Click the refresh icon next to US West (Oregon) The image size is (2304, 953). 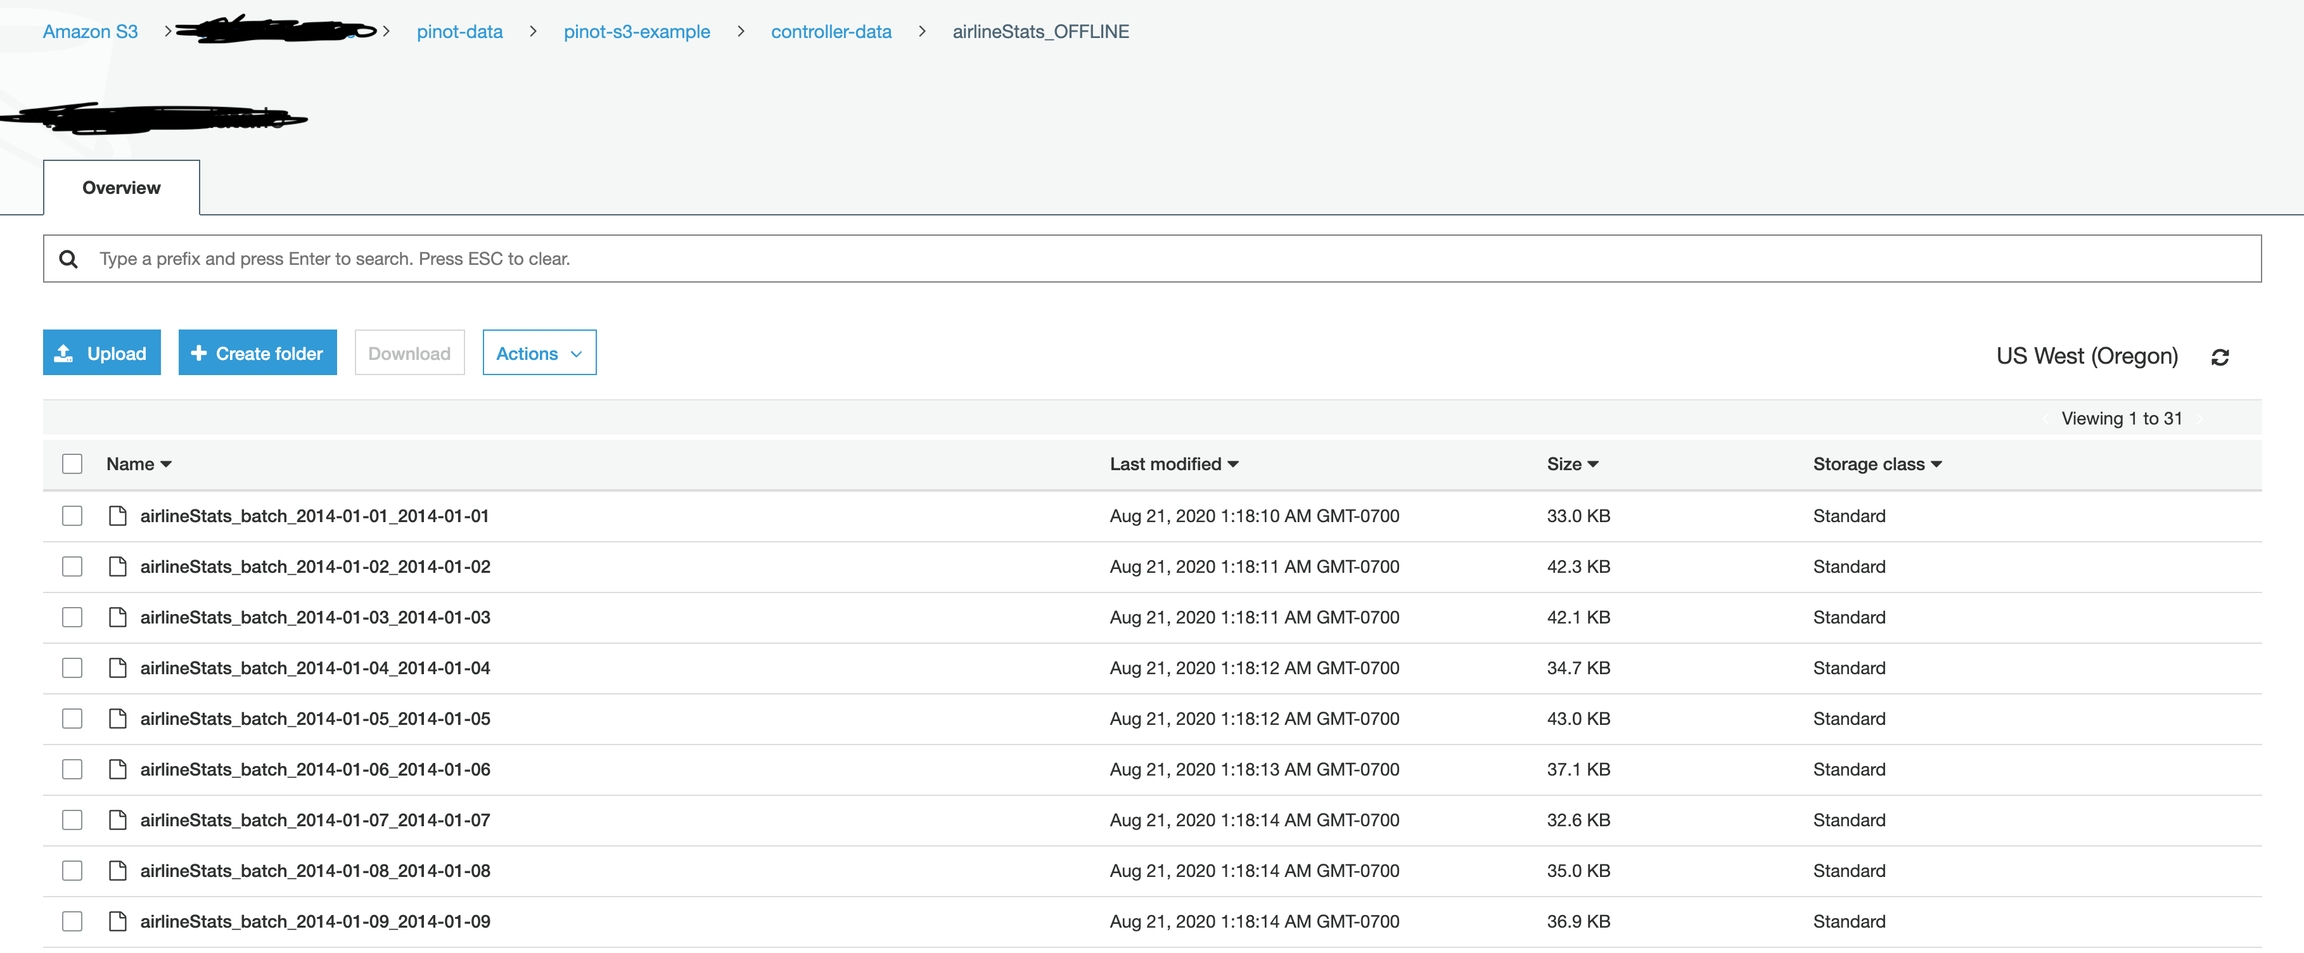click(x=2220, y=357)
